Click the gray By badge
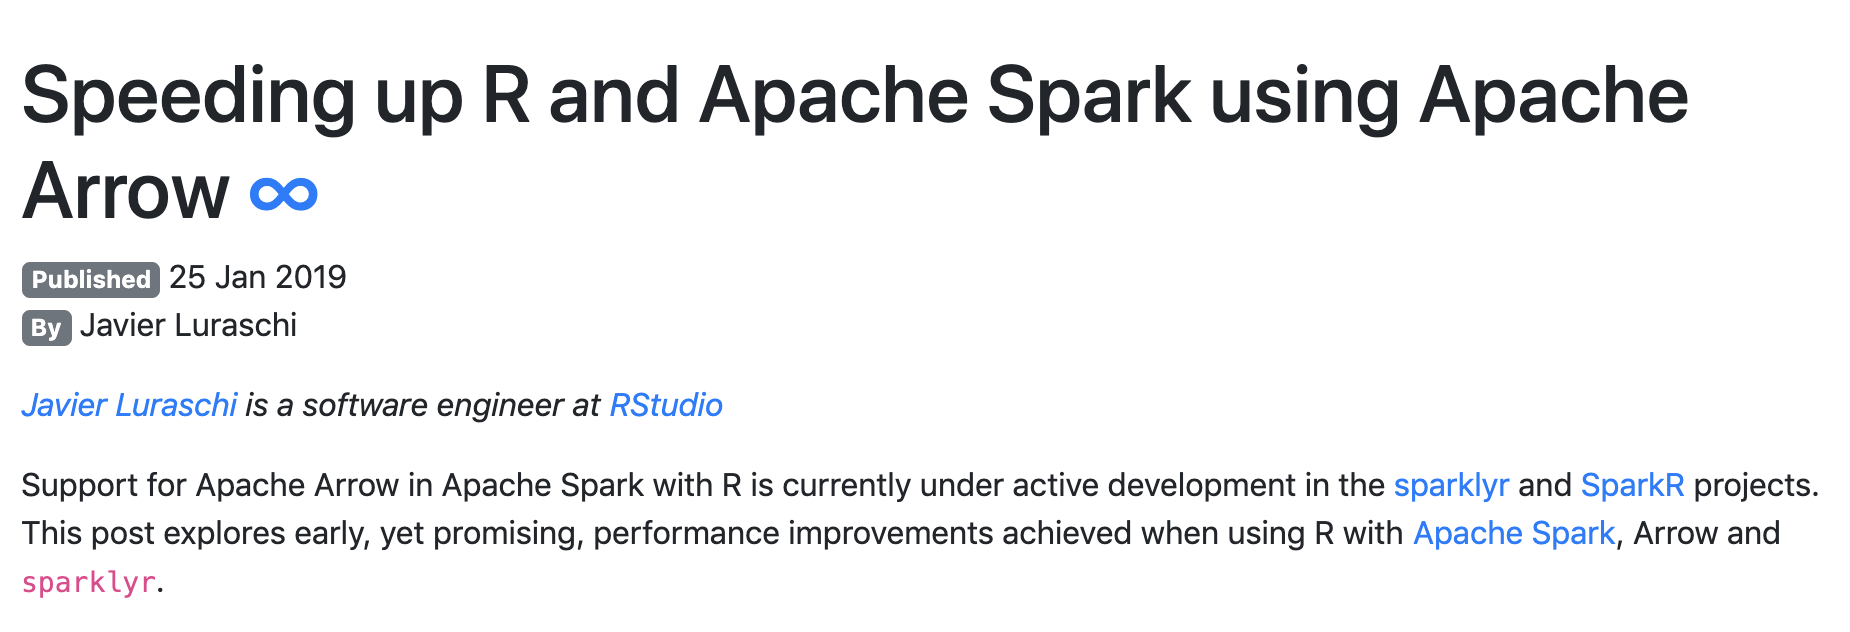Screen dimensions: 1850x632 47,328
